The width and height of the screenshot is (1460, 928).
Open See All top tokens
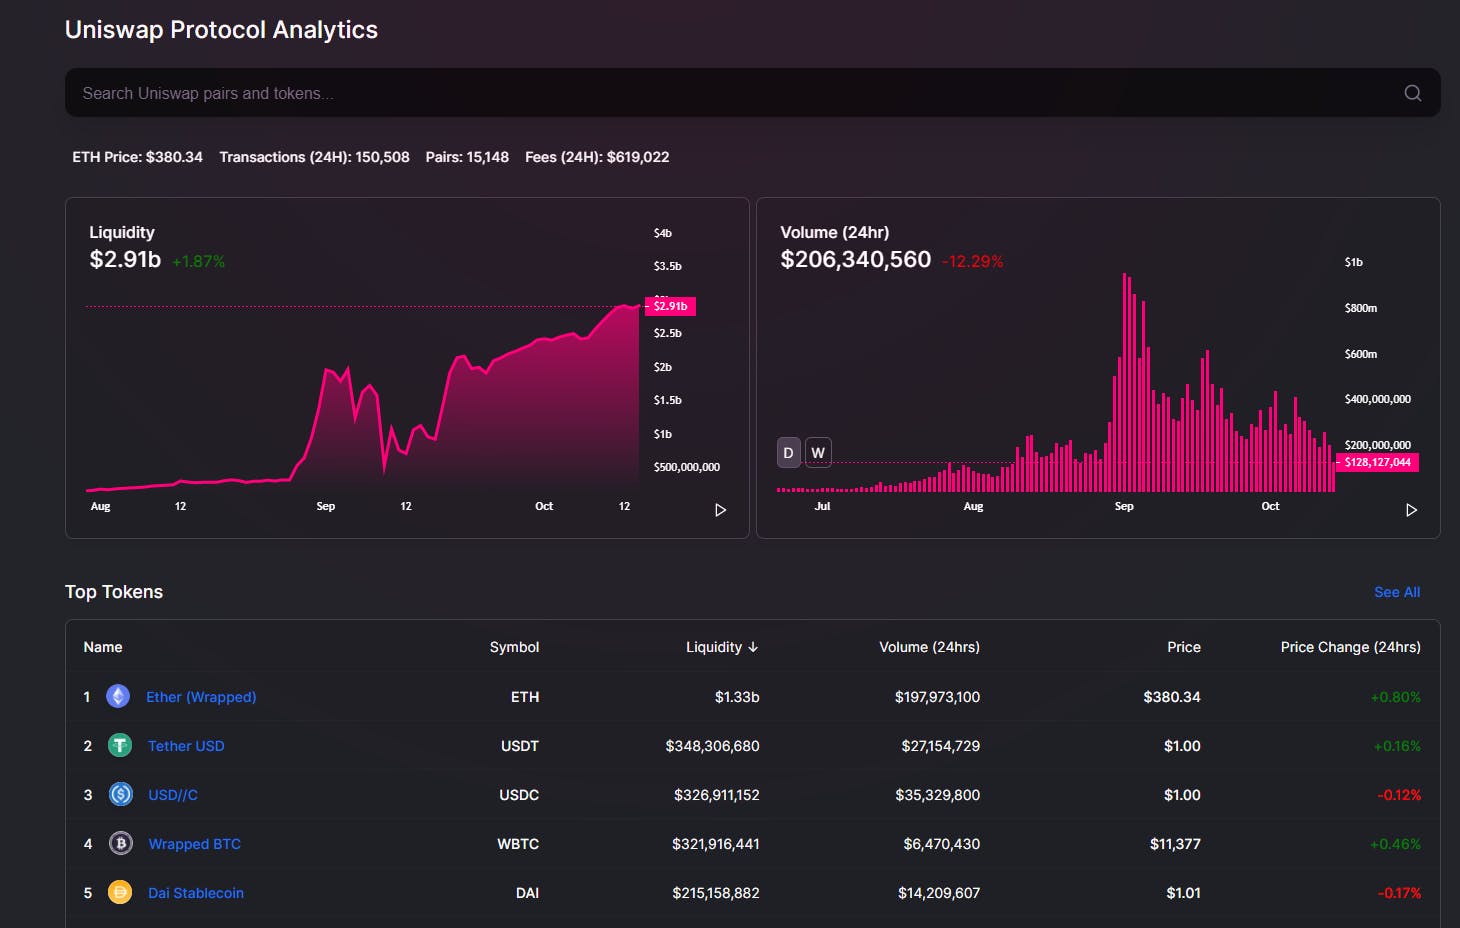pyautogui.click(x=1396, y=592)
